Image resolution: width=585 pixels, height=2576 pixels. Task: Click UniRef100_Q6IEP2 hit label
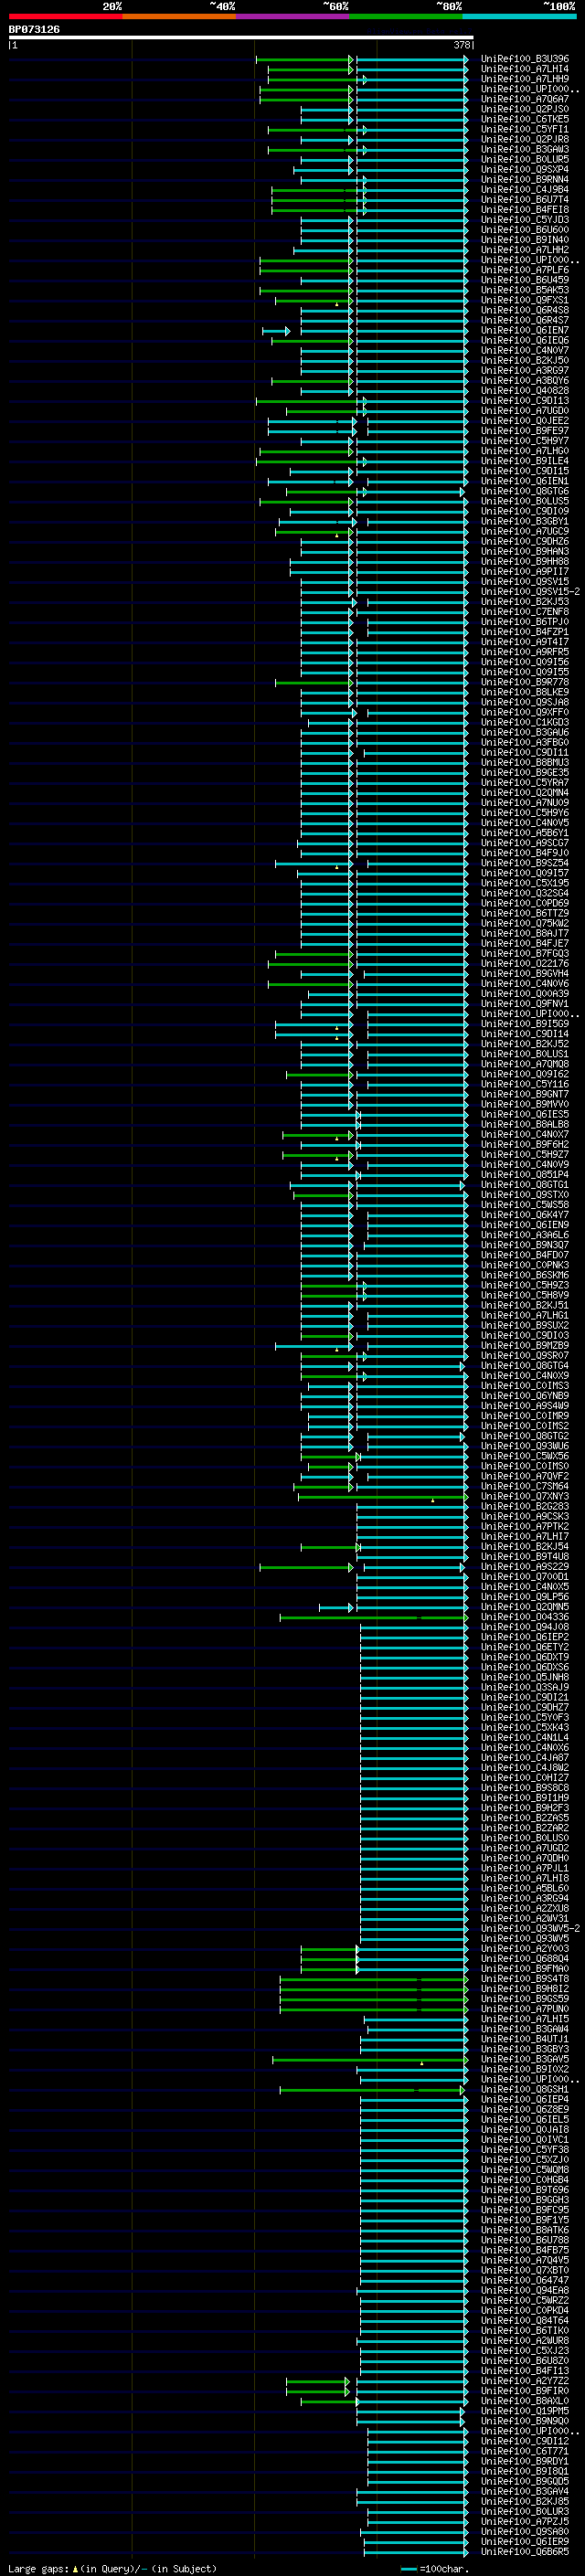pyautogui.click(x=525, y=1637)
